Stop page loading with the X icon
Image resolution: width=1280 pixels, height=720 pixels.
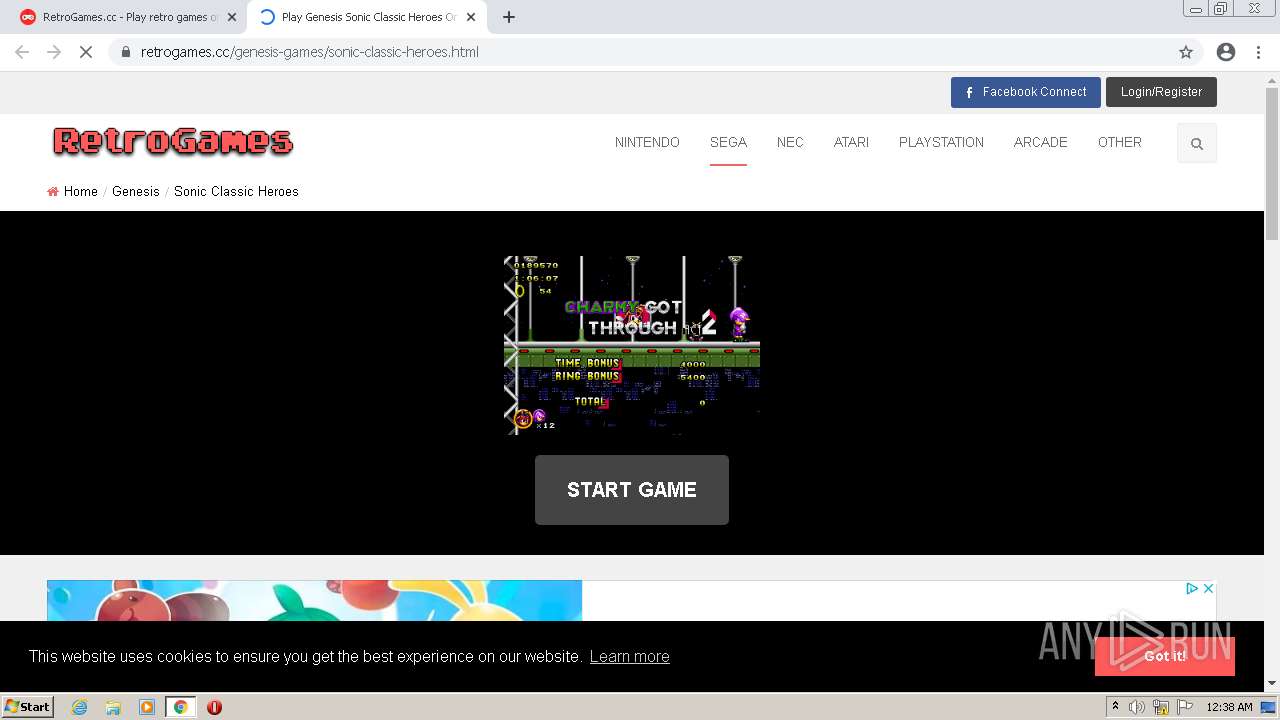point(86,52)
